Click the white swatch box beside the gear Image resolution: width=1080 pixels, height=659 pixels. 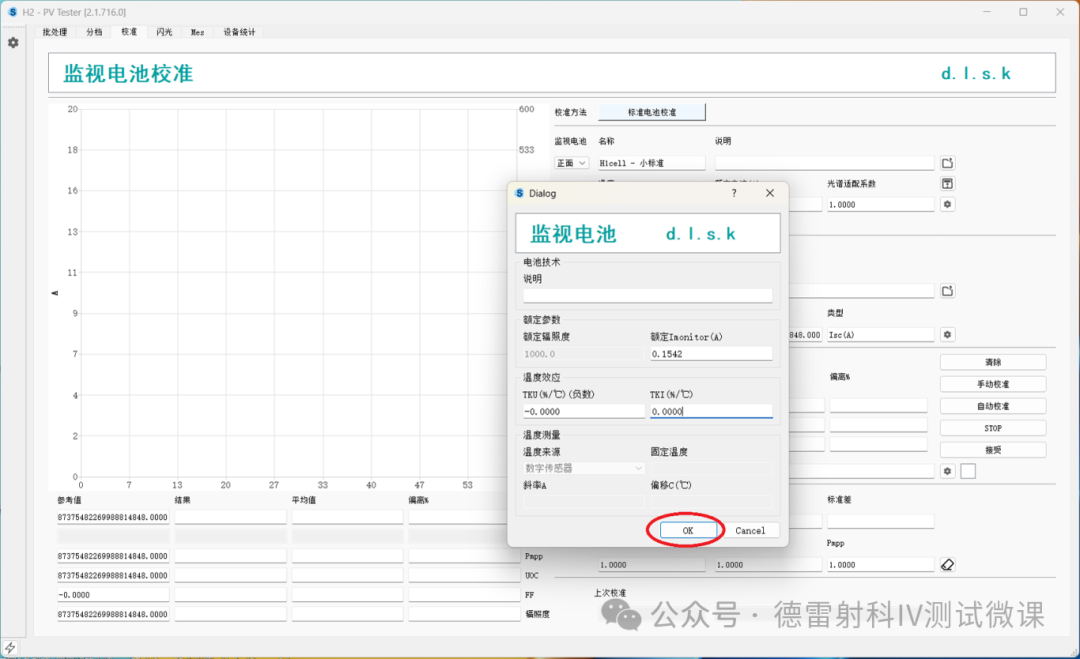(x=968, y=470)
